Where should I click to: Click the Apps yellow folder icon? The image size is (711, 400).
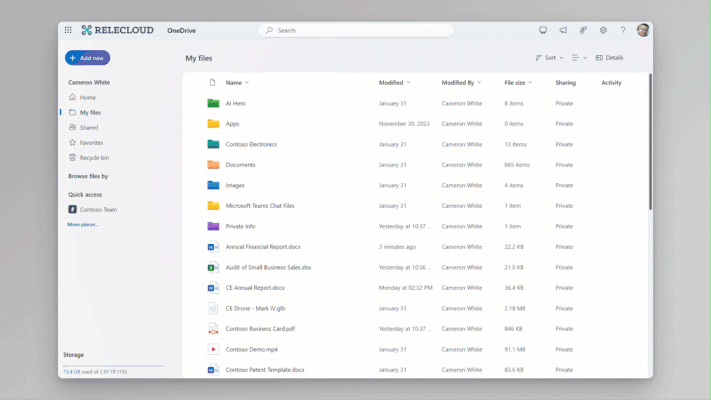(x=213, y=123)
